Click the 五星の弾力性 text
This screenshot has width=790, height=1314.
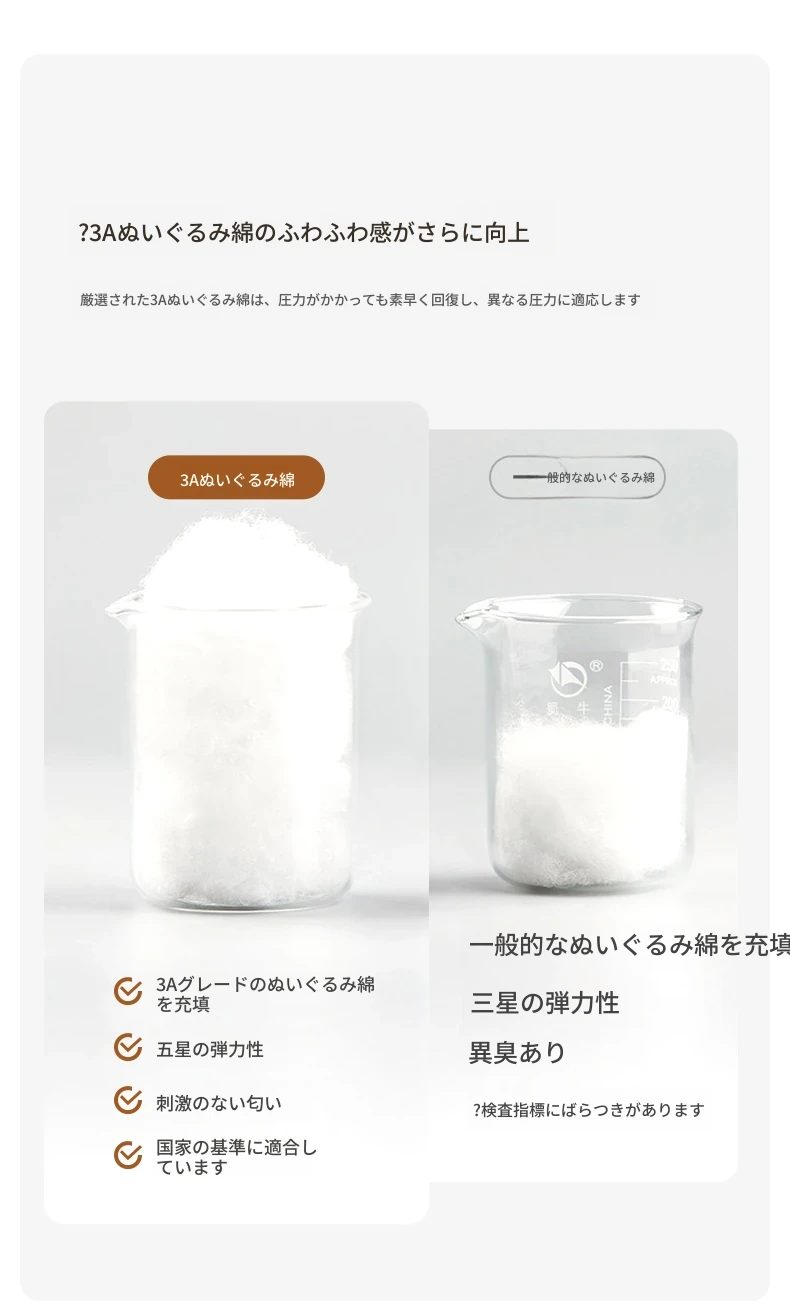(210, 1049)
